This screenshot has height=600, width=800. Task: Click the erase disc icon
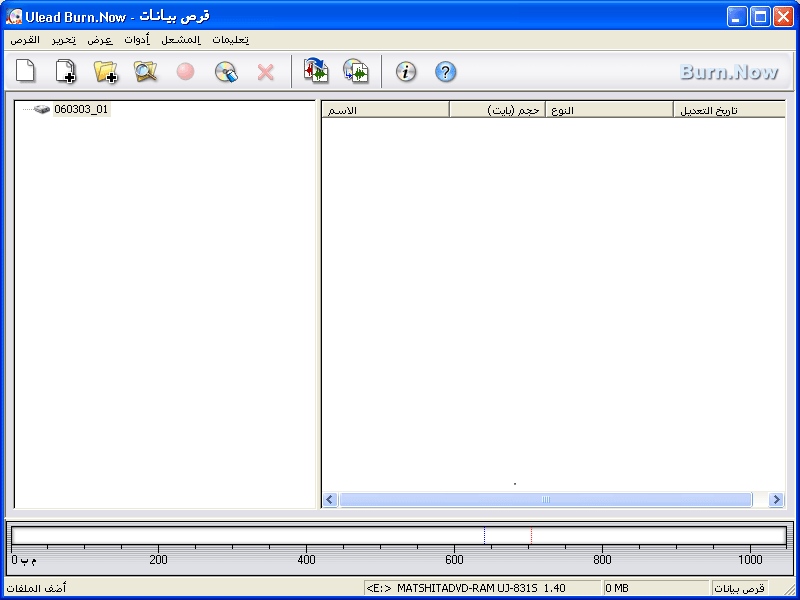pyautogui.click(x=226, y=72)
